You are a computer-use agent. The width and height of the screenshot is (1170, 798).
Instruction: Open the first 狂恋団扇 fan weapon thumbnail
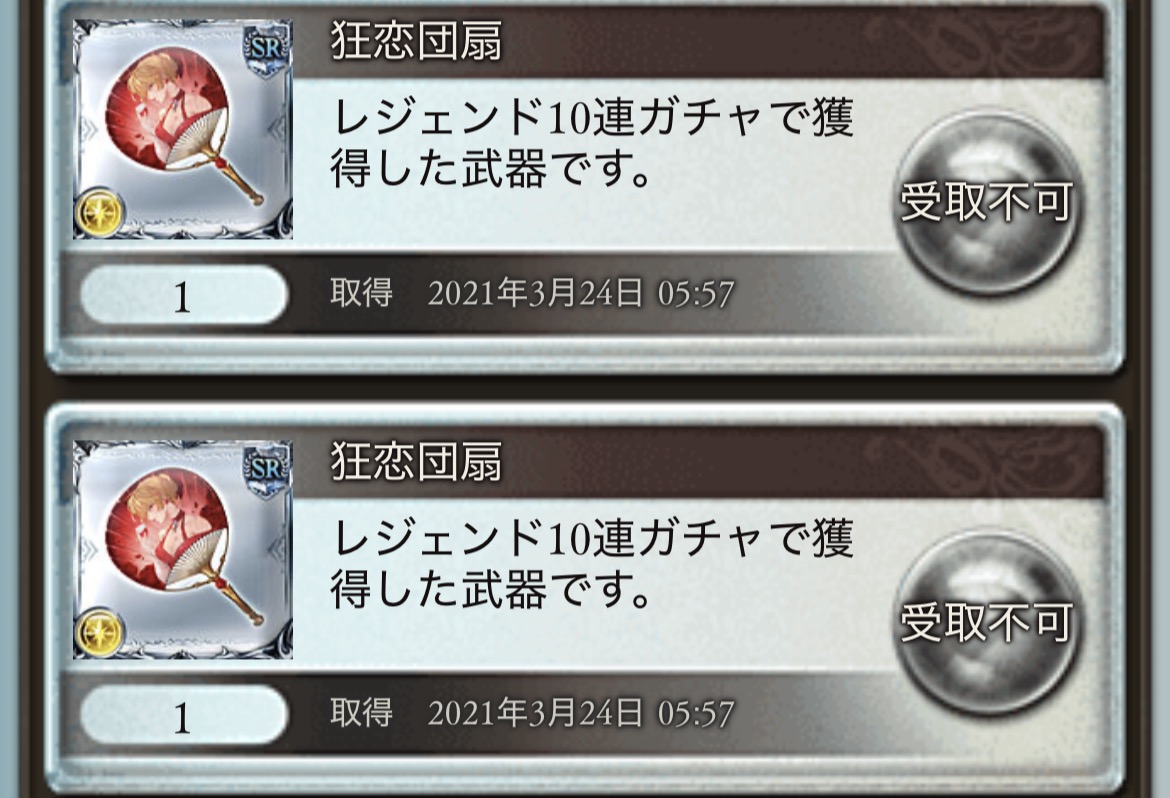point(183,129)
